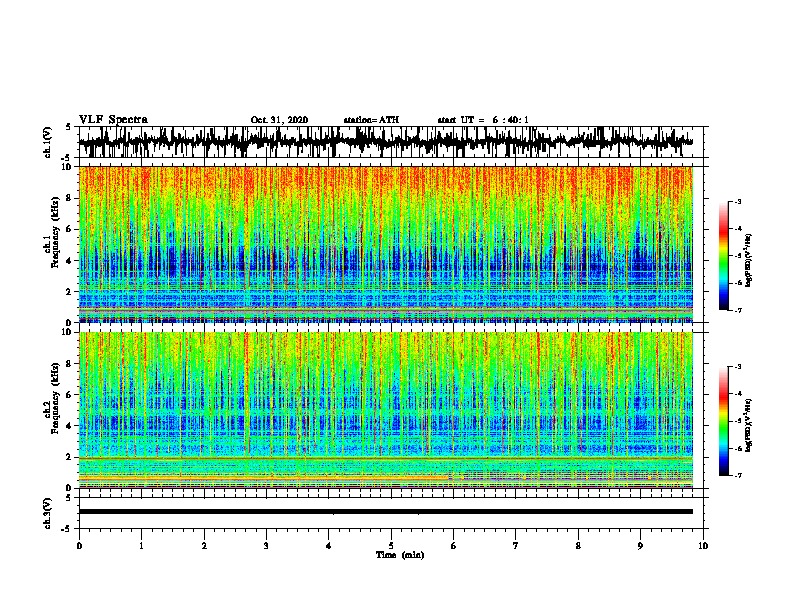Screen dimensions: 792x612
Task: Click the "-7" tick on the ch.1 colorbar
Action: coord(737,311)
